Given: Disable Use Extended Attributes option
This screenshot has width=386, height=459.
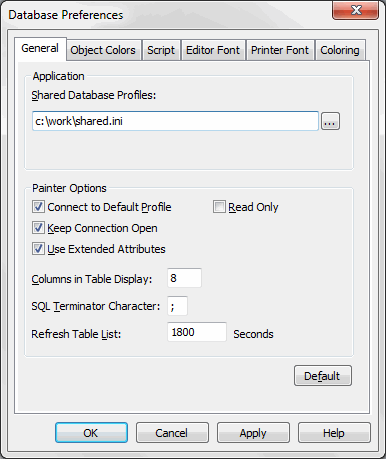Looking at the screenshot, I should (38, 249).
